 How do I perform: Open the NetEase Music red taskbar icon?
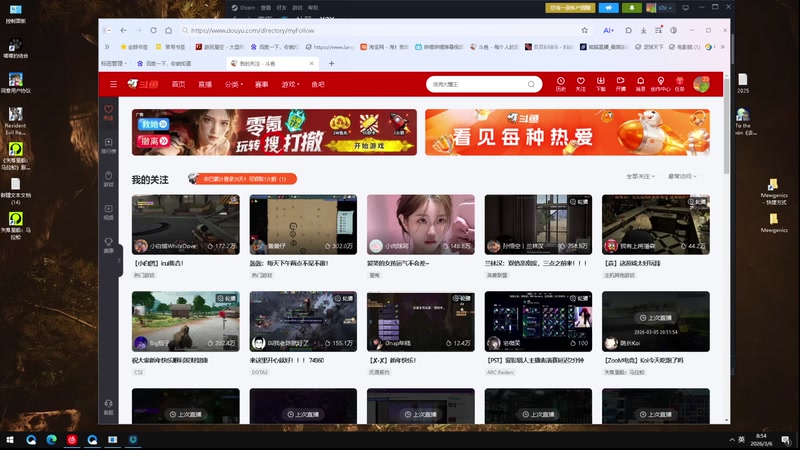point(72,440)
